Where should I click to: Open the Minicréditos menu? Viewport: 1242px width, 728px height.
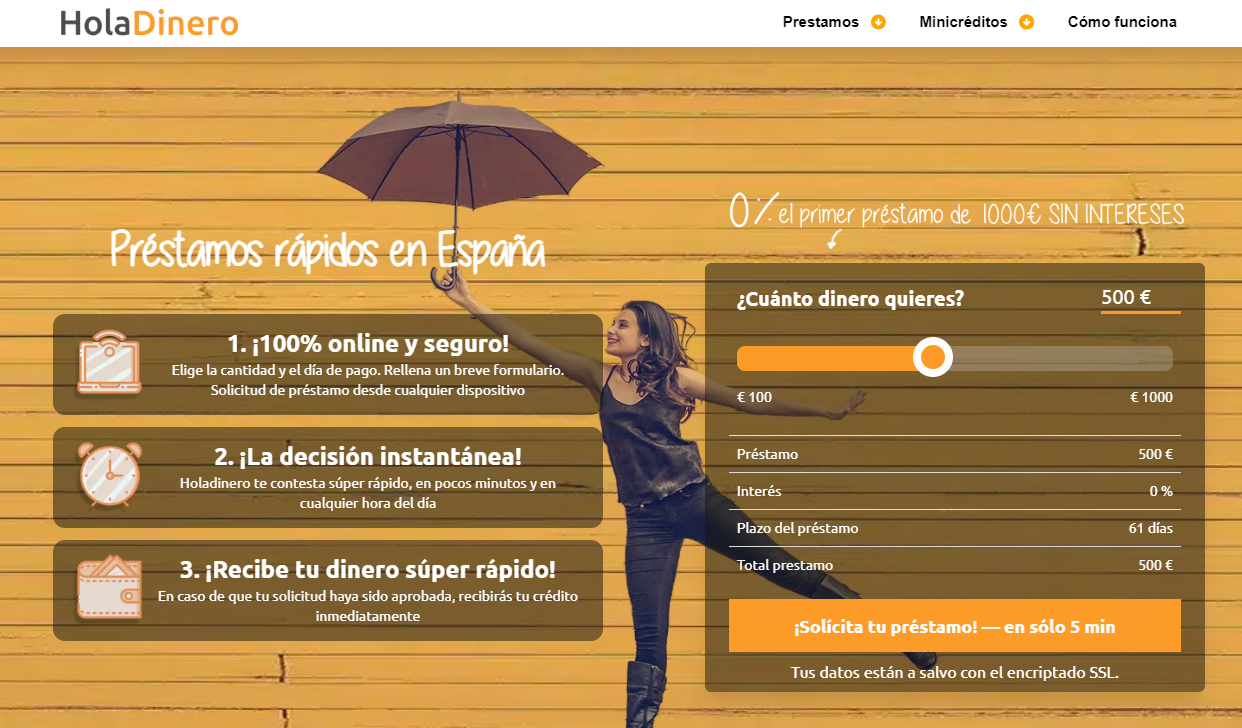(963, 22)
